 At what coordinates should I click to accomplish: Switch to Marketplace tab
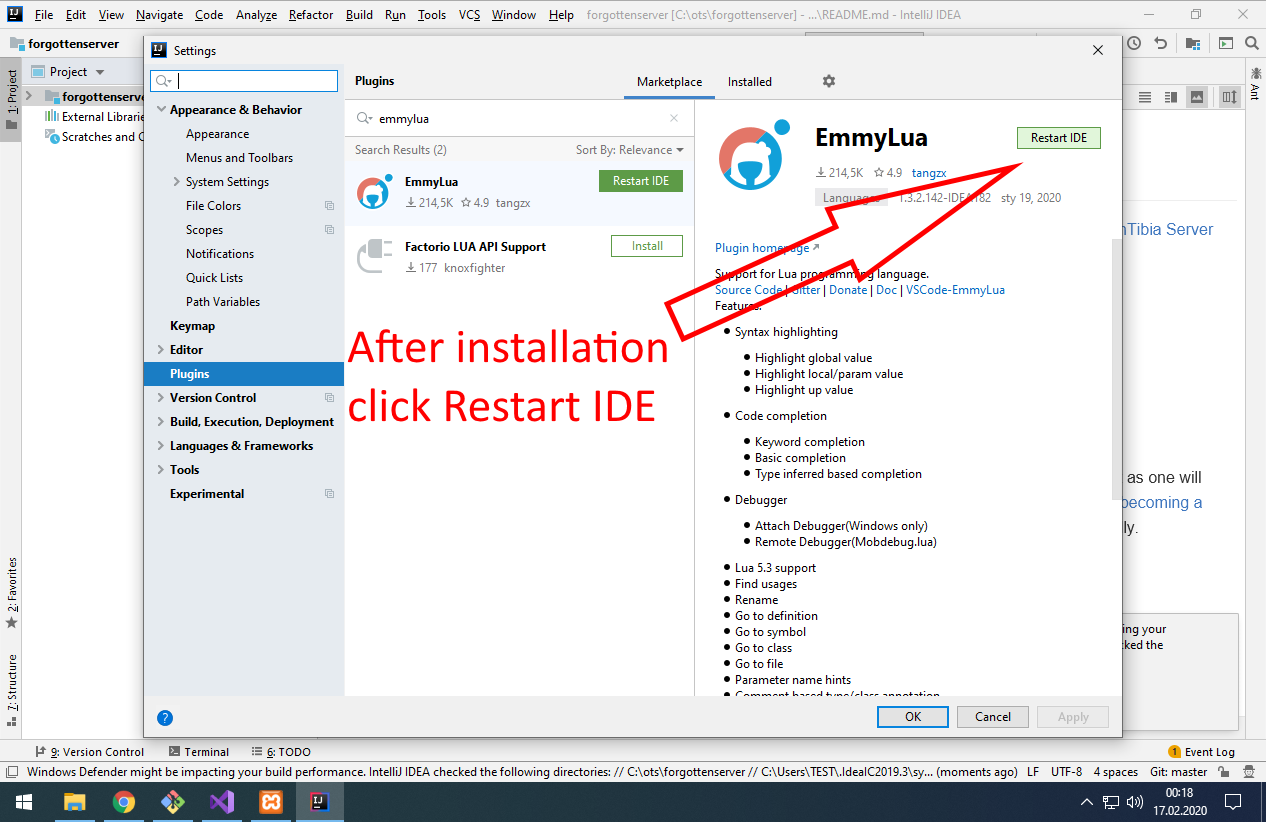point(669,82)
